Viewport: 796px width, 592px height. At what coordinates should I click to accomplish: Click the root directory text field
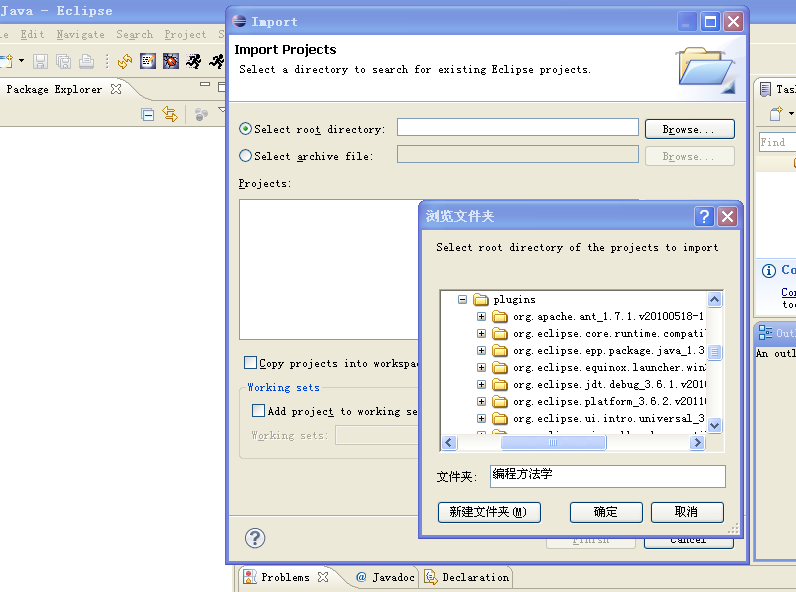point(517,127)
